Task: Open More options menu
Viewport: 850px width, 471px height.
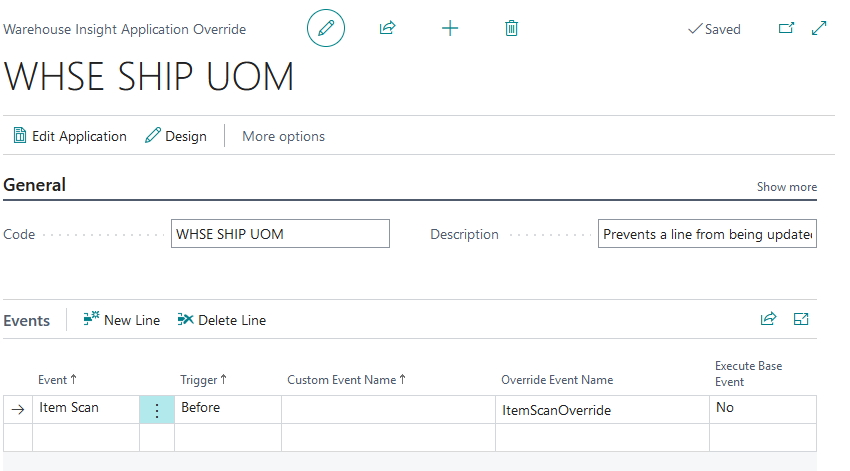Action: point(283,136)
